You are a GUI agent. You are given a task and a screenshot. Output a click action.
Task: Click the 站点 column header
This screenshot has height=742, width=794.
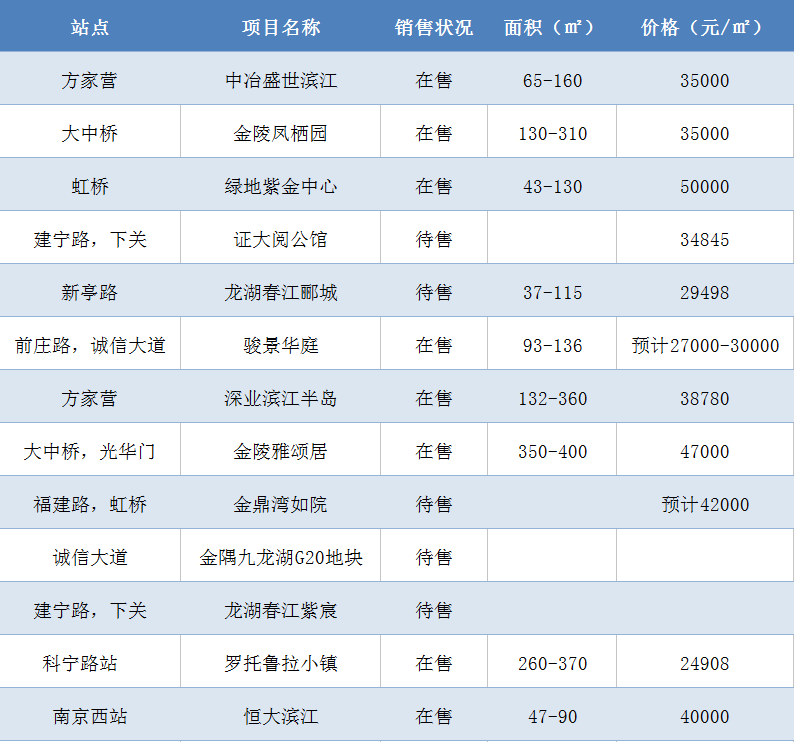coord(90,27)
